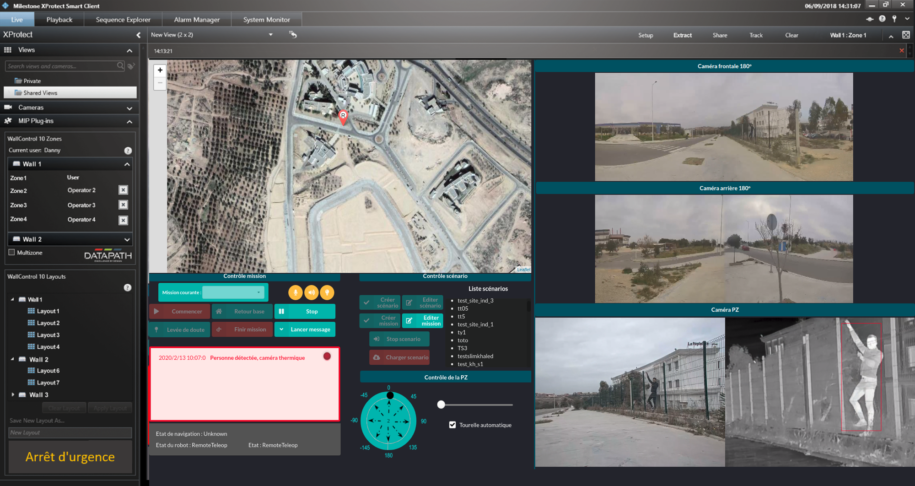Zoom in on the map with plus button
This screenshot has height=486, width=915.
tap(160, 71)
